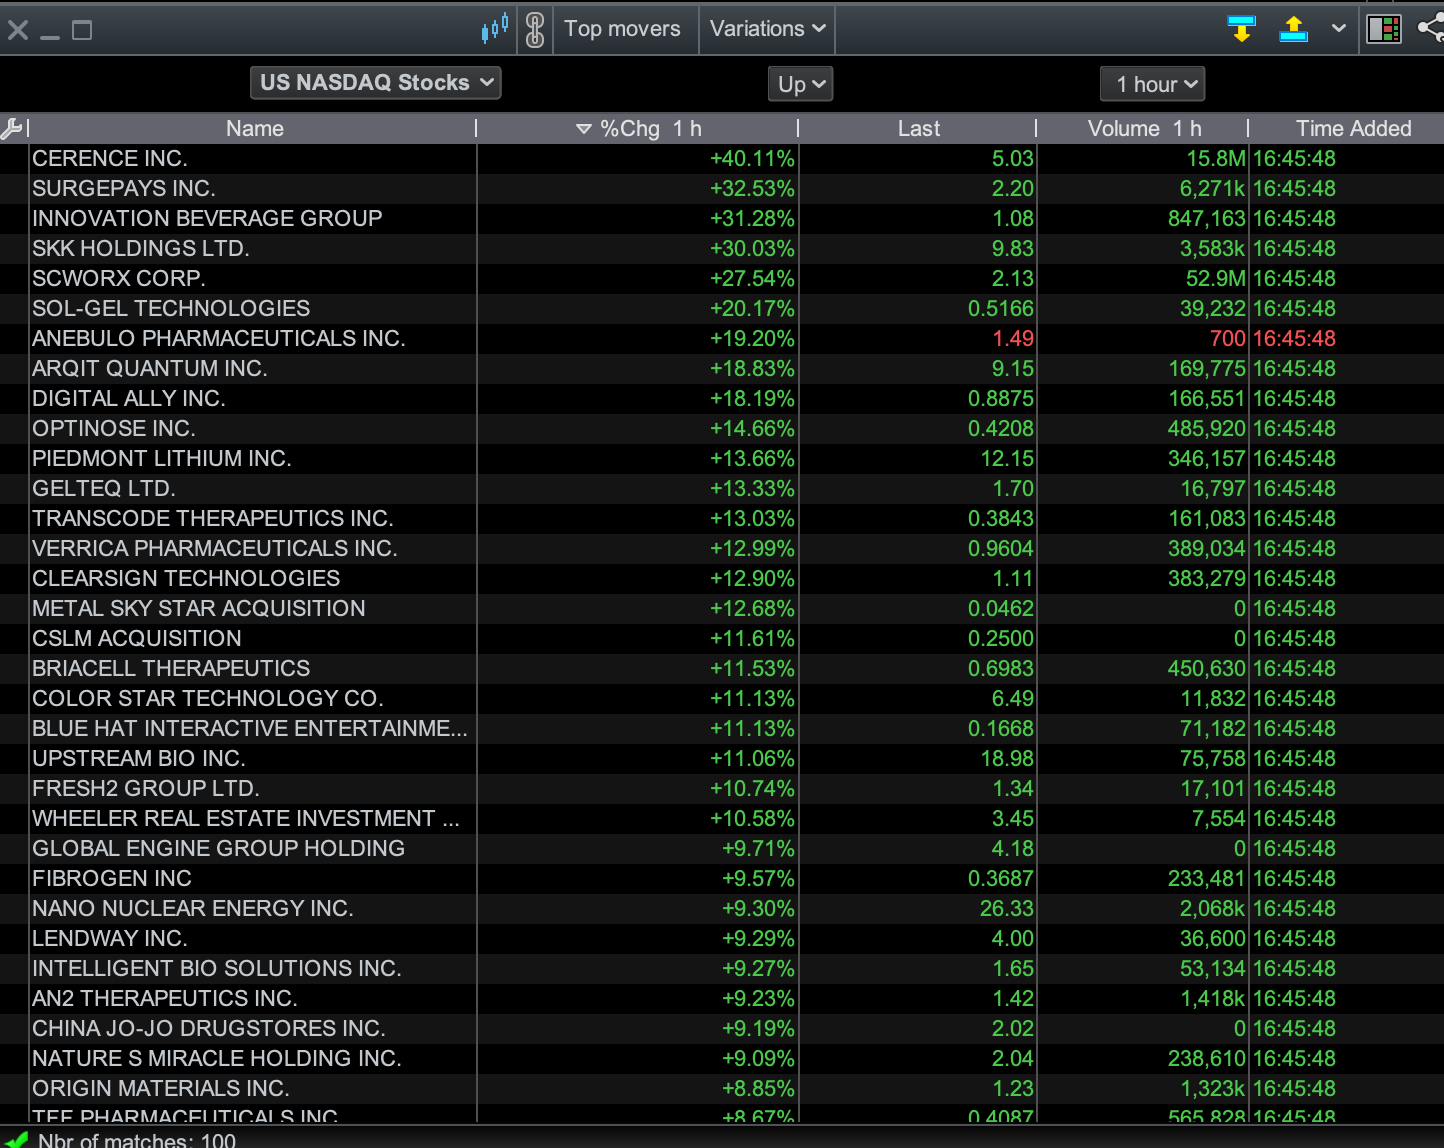Viewport: 1444px width, 1148px height.
Task: Select the ANEBULO PHARMACEUTICALS INC. row
Action: coord(722,339)
